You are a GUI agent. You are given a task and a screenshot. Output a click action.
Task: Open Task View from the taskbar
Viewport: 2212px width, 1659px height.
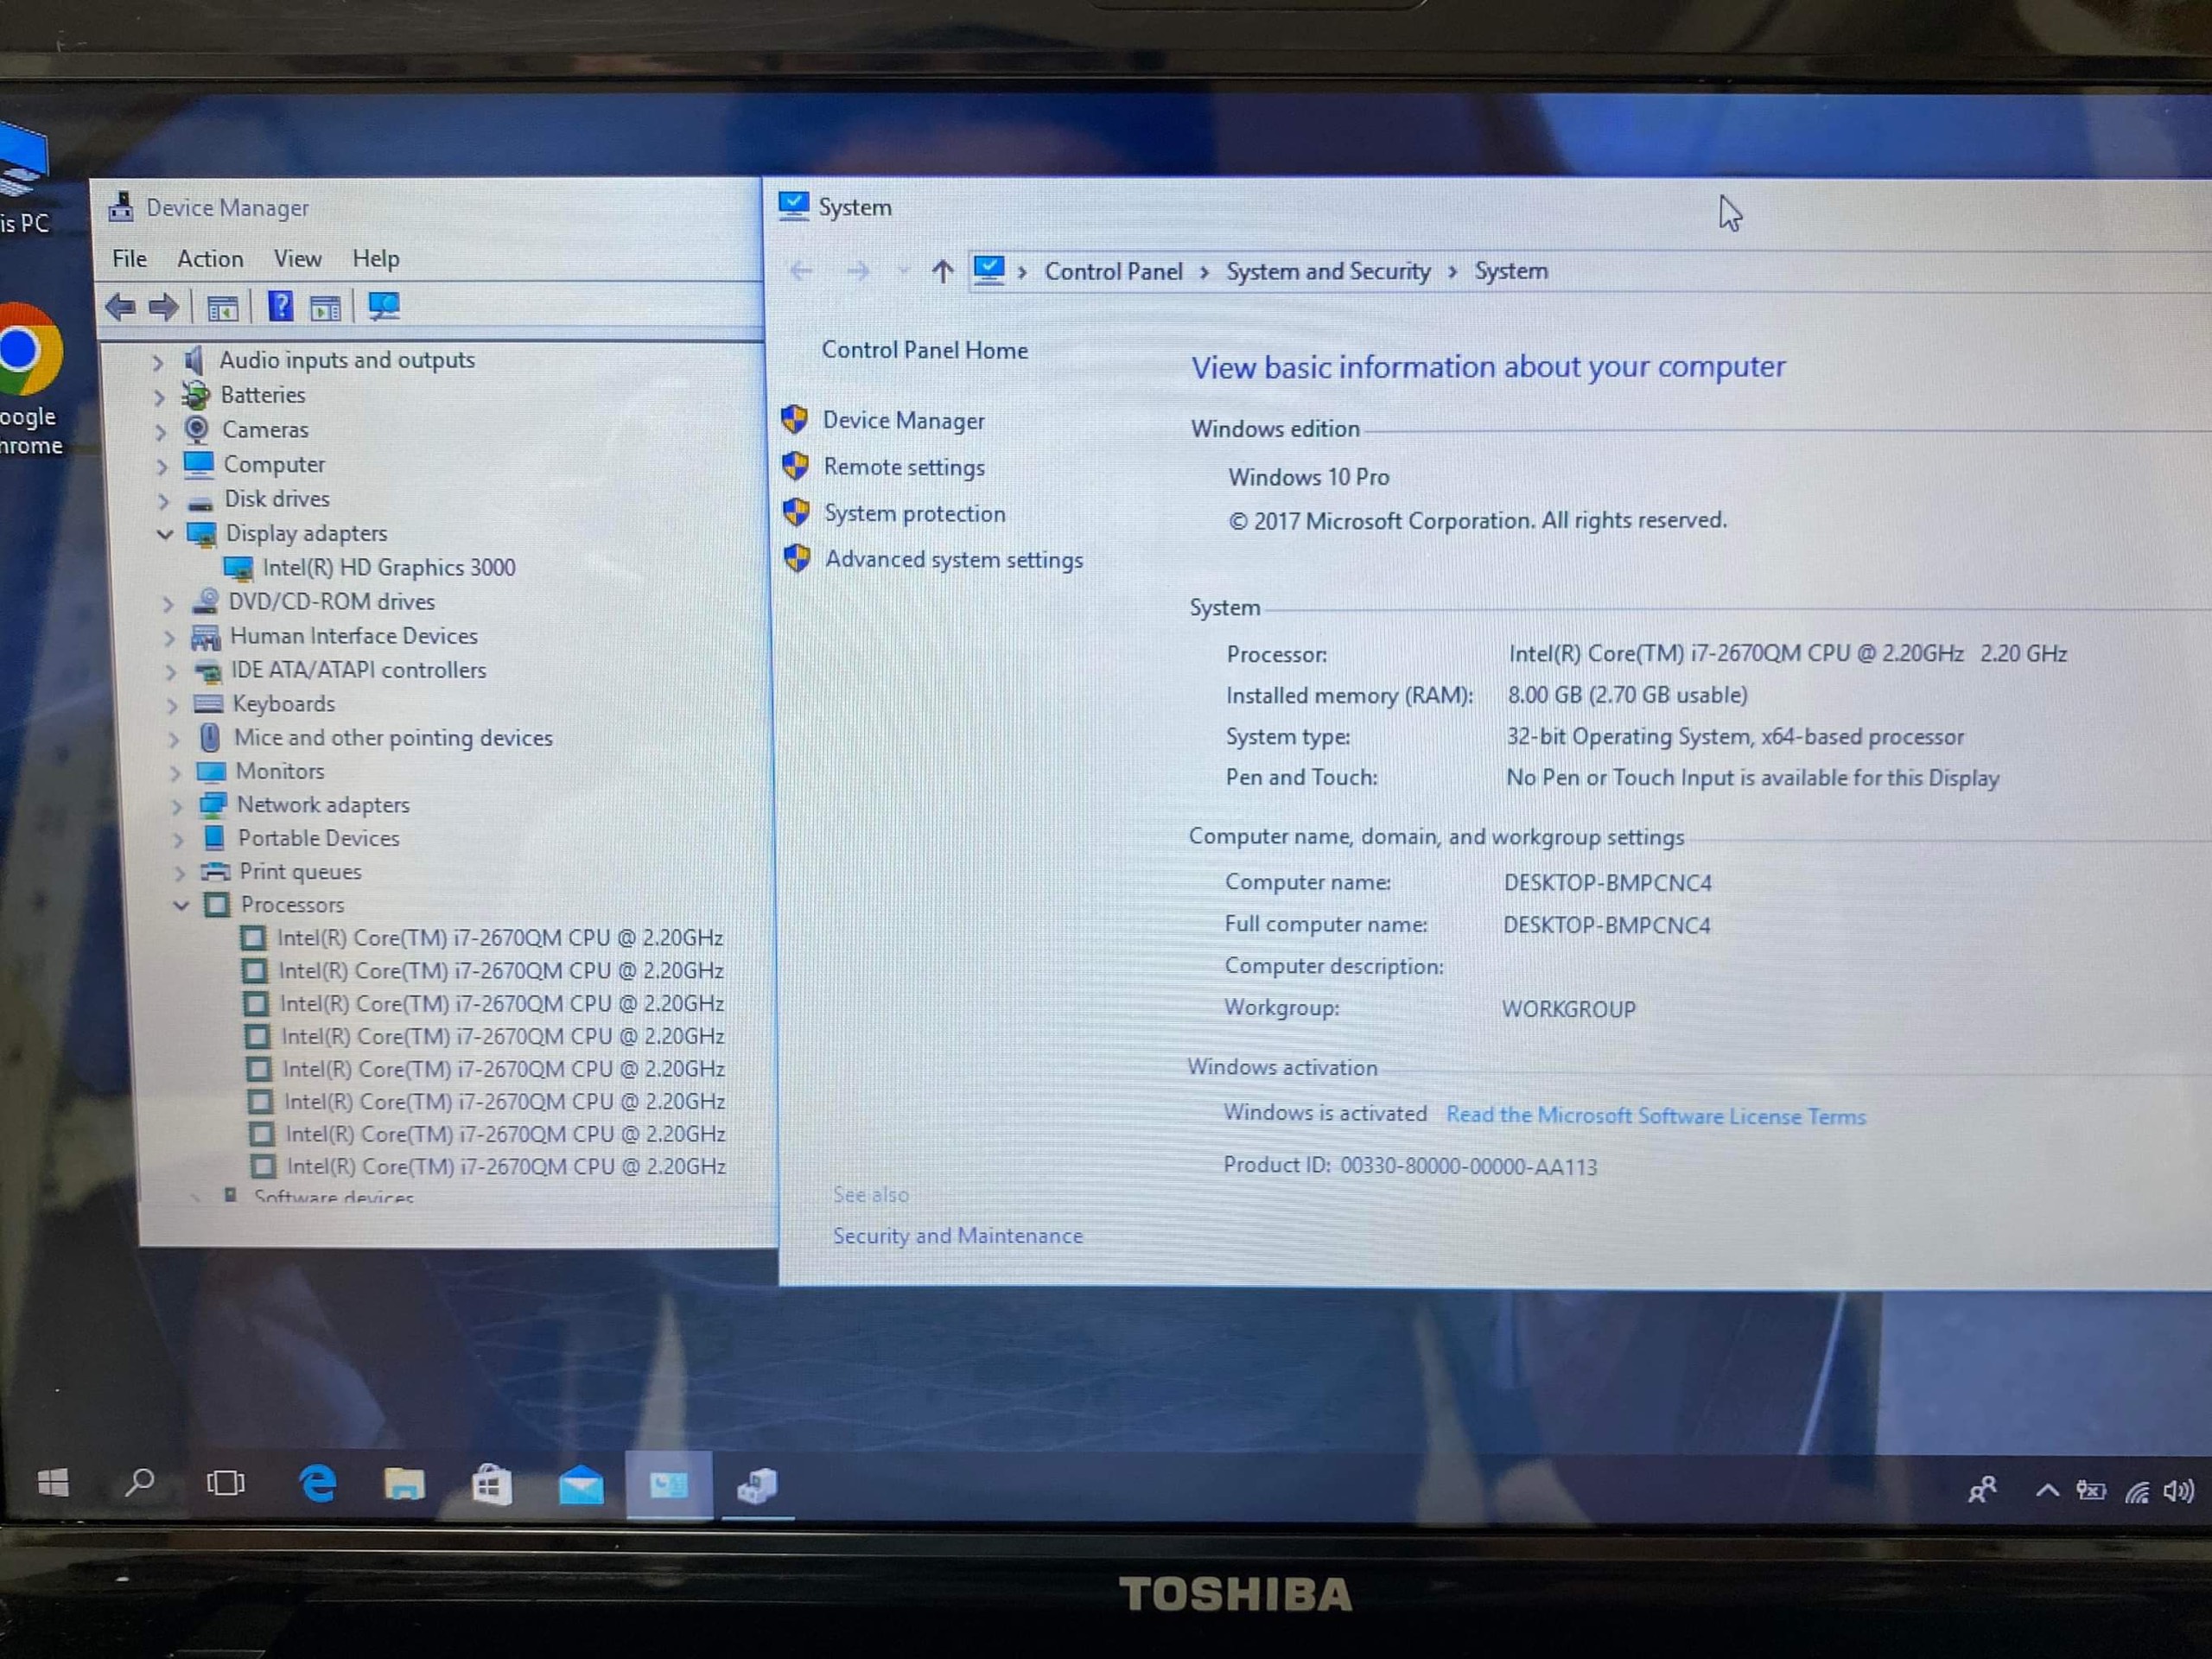pyautogui.click(x=226, y=1483)
